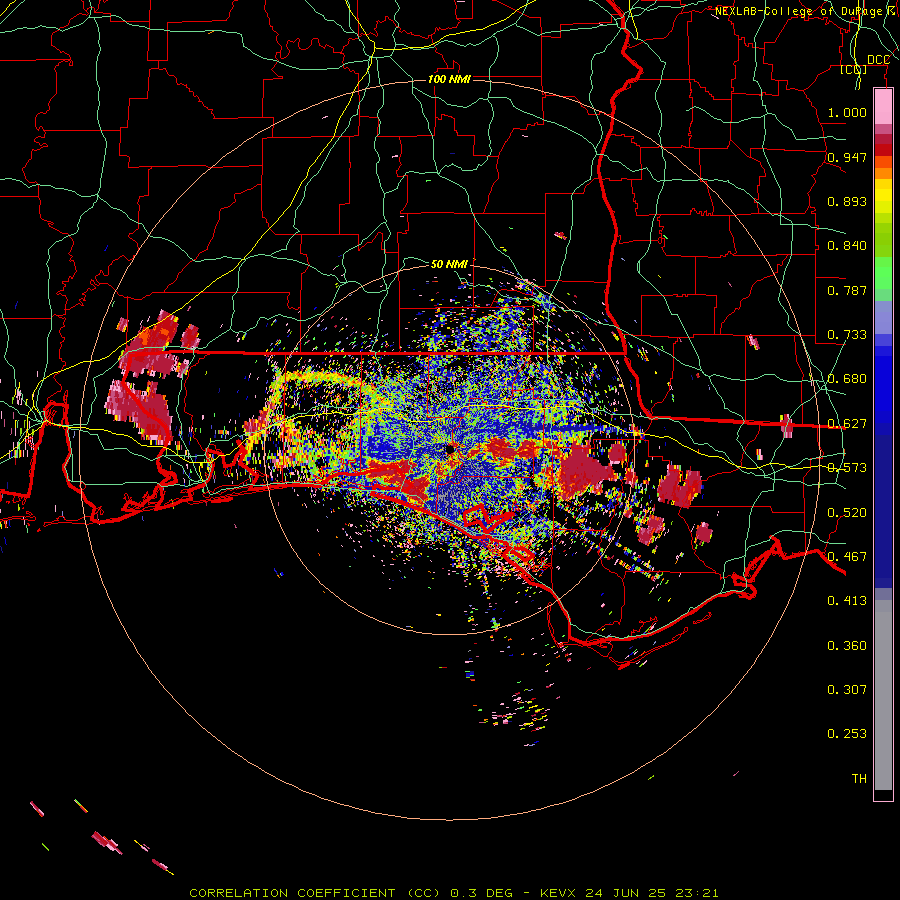Viewport: 900px width, 900px height.
Task: Click the KEVX station identifier
Action: pyautogui.click(x=560, y=893)
